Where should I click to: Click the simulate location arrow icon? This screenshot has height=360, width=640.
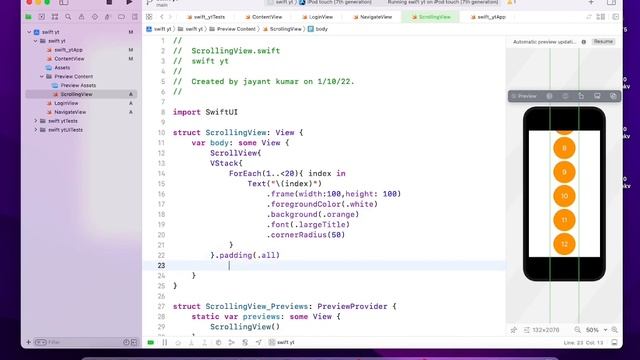pos(258,342)
